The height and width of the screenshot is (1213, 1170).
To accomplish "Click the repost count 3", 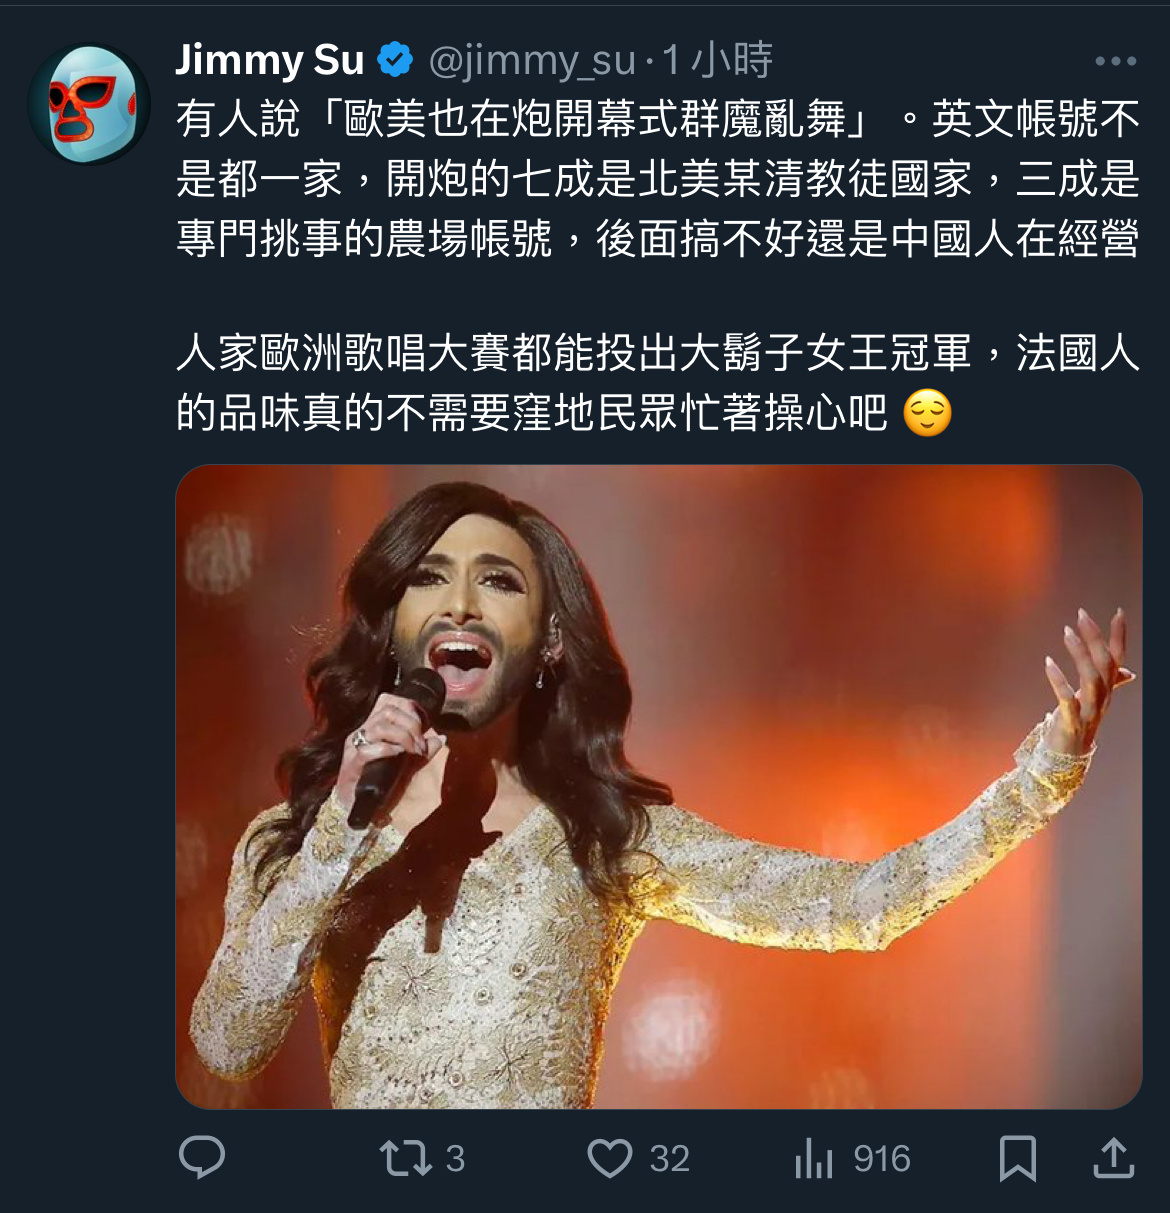I will 455,1158.
